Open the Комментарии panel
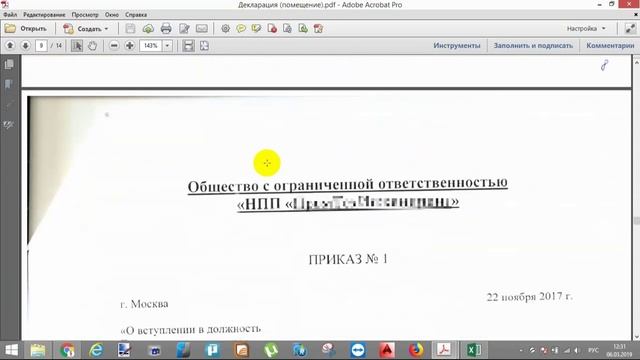 [x=610, y=46]
